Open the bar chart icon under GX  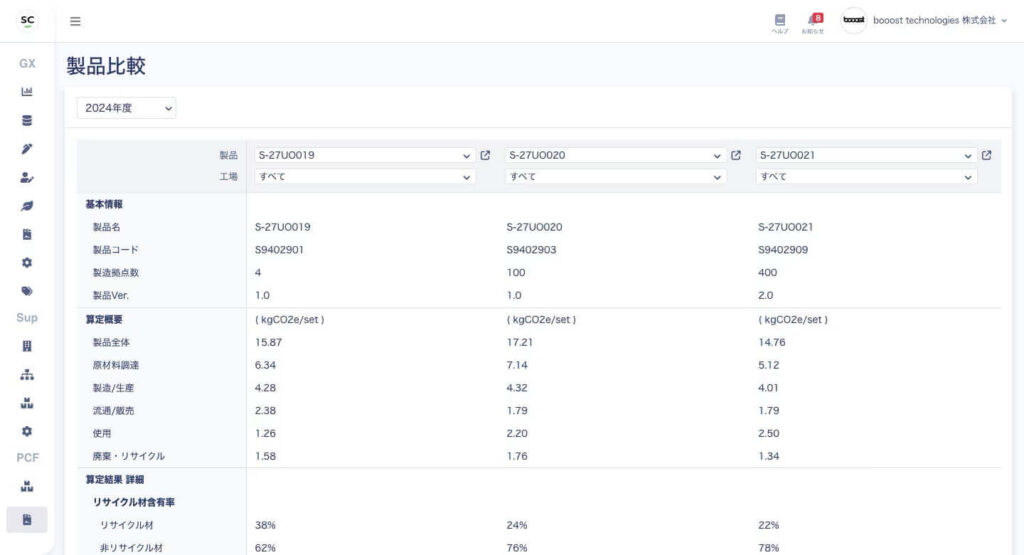[x=27, y=92]
